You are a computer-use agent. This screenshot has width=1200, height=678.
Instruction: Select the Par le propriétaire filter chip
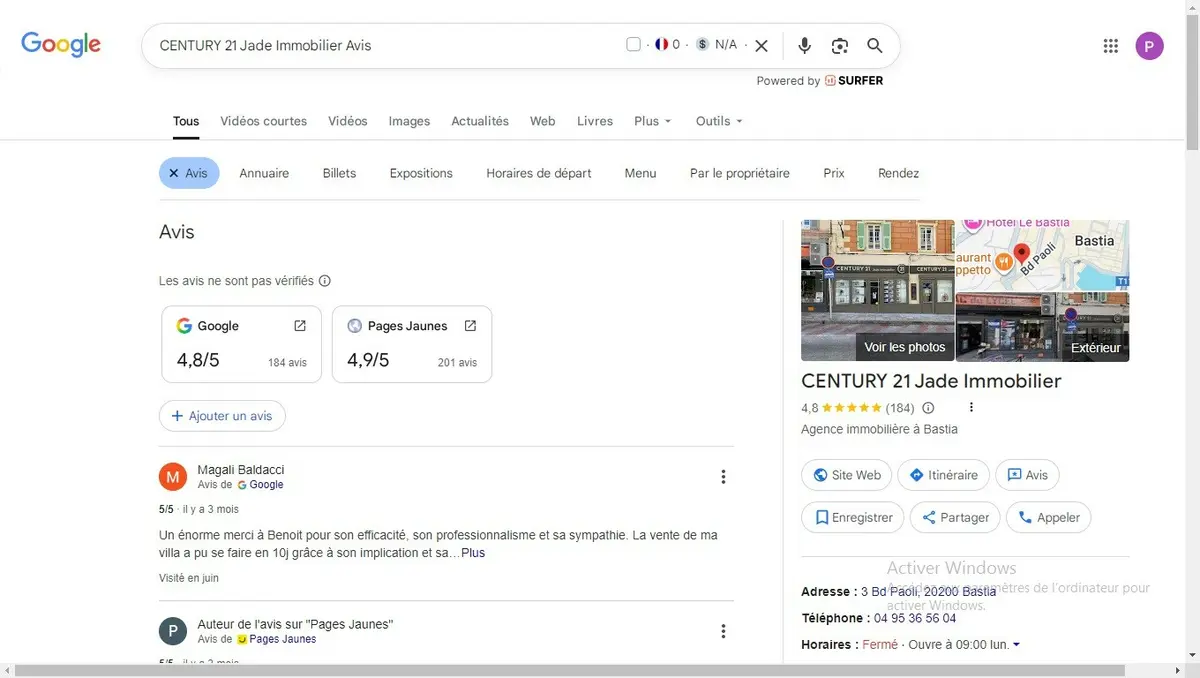[x=739, y=173]
